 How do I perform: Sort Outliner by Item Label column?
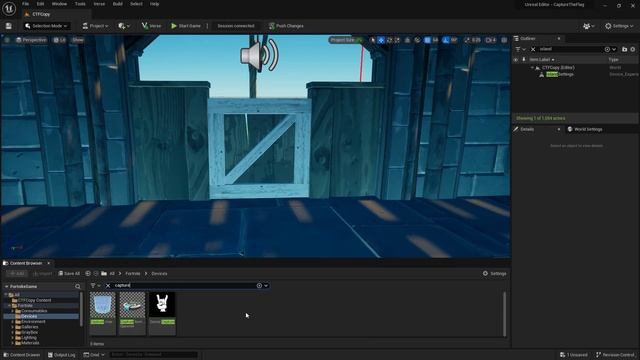tap(542, 60)
